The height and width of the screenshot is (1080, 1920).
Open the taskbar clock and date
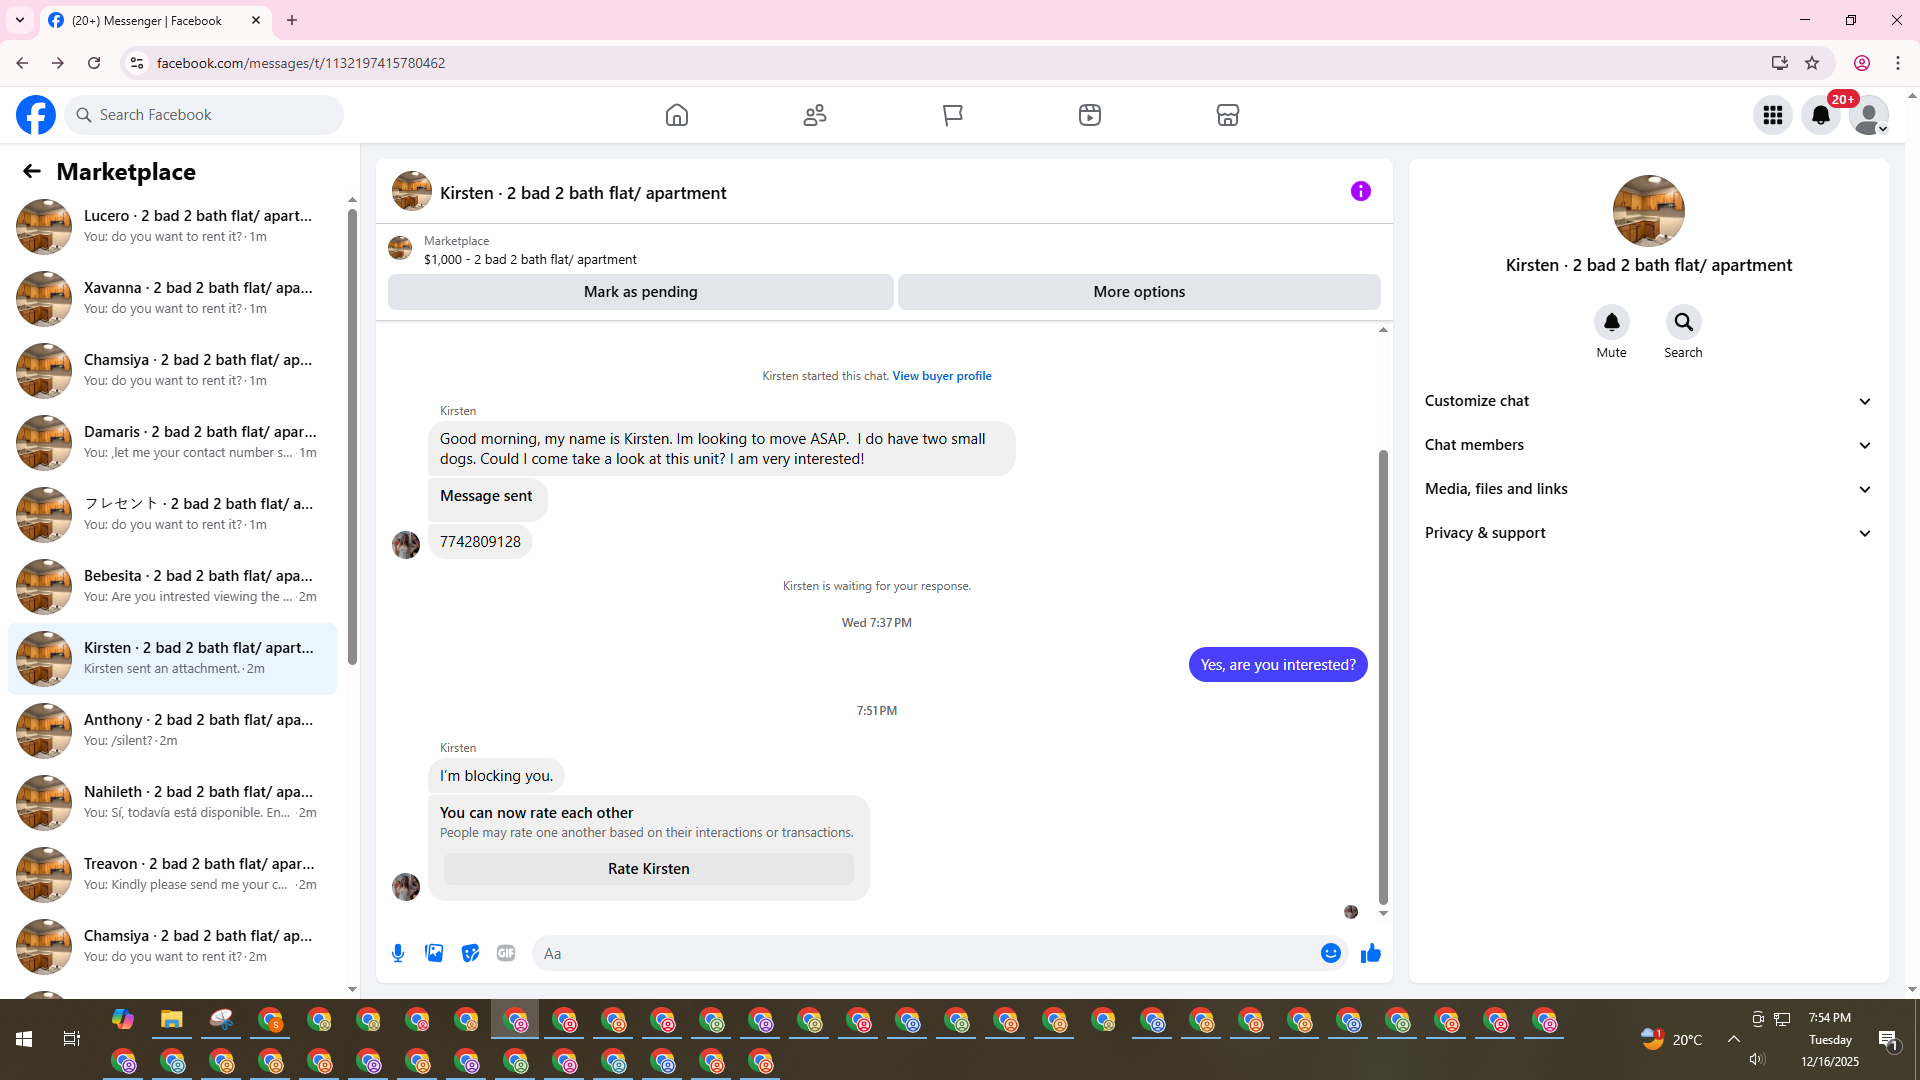[1830, 1040]
